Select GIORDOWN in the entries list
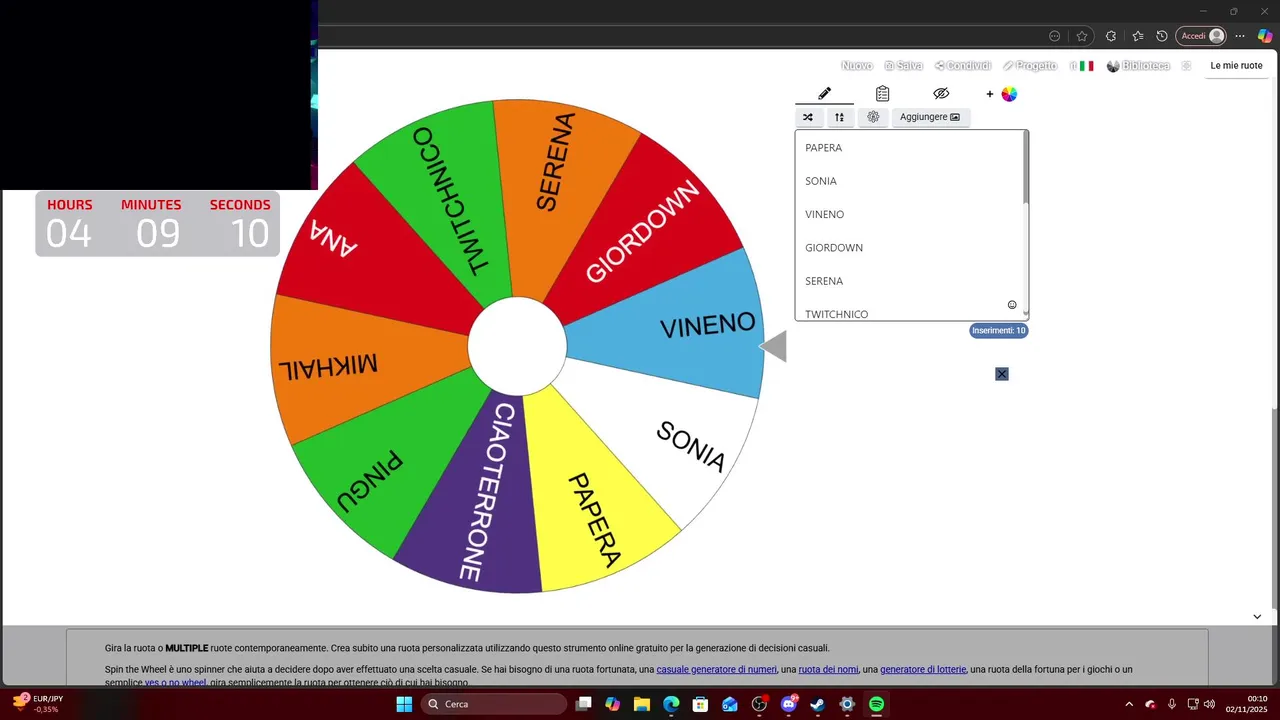Screen dimensions: 1280x720 (834, 248)
